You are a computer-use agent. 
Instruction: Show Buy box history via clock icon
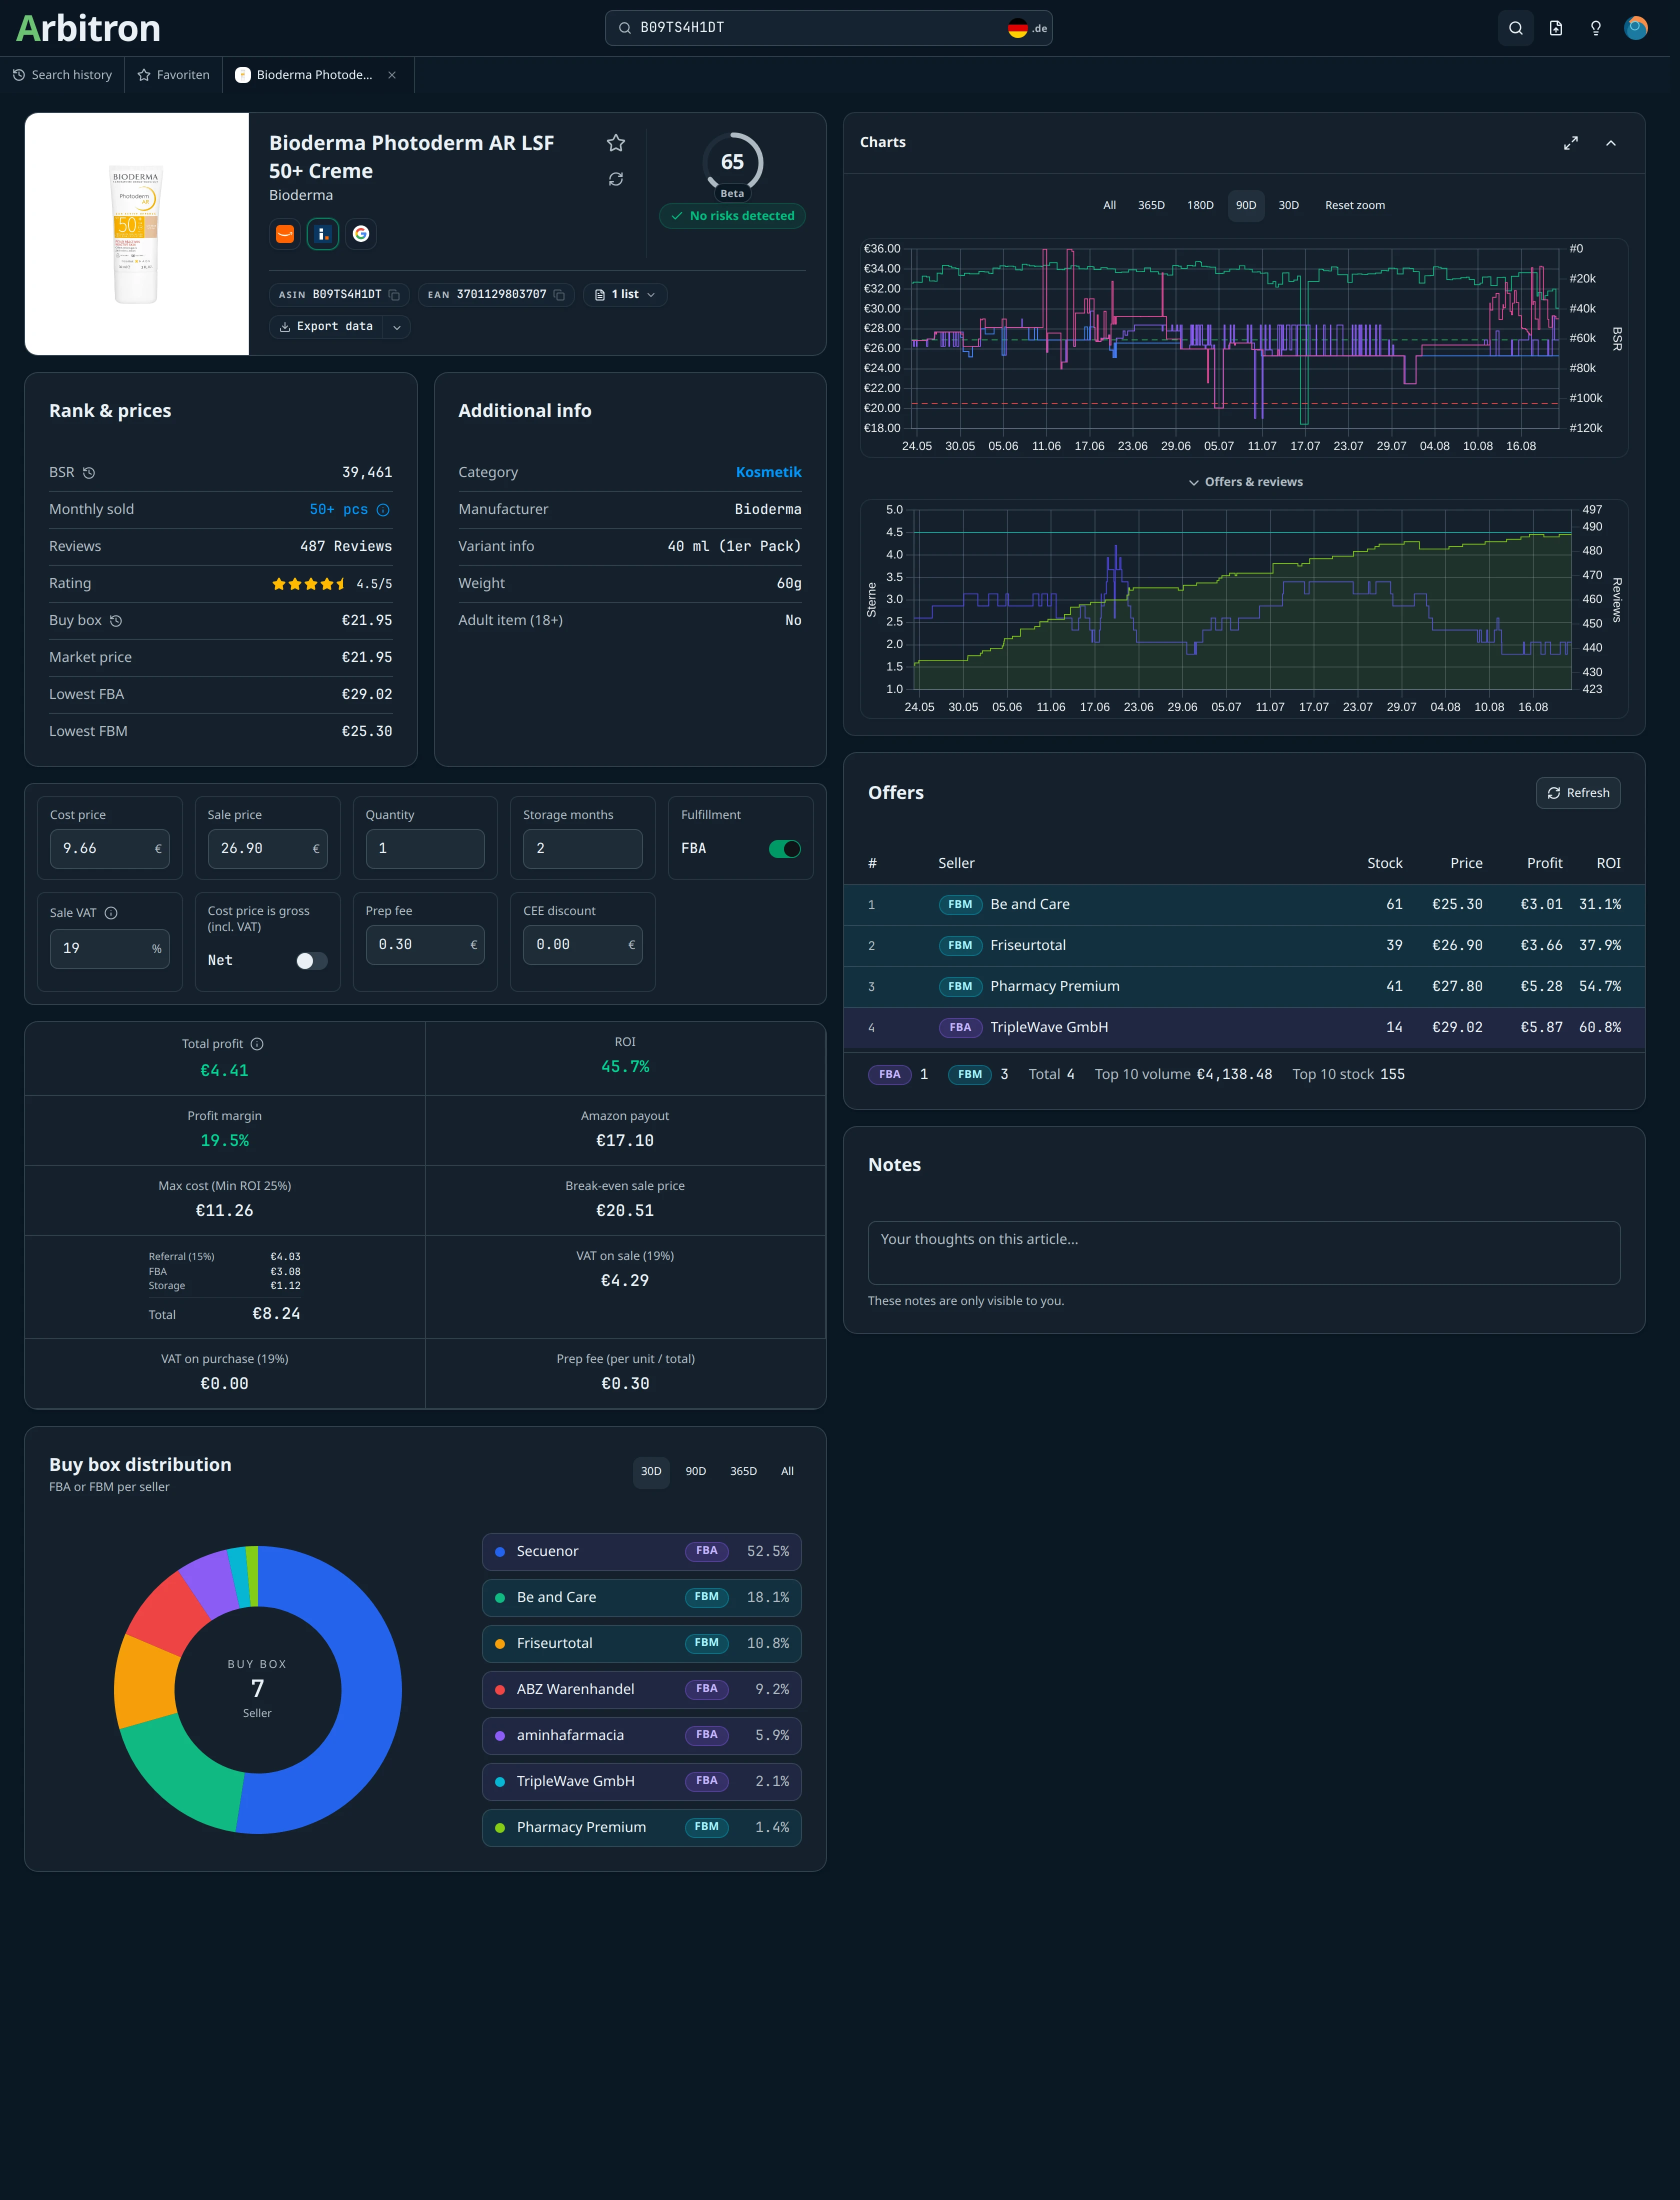(116, 621)
